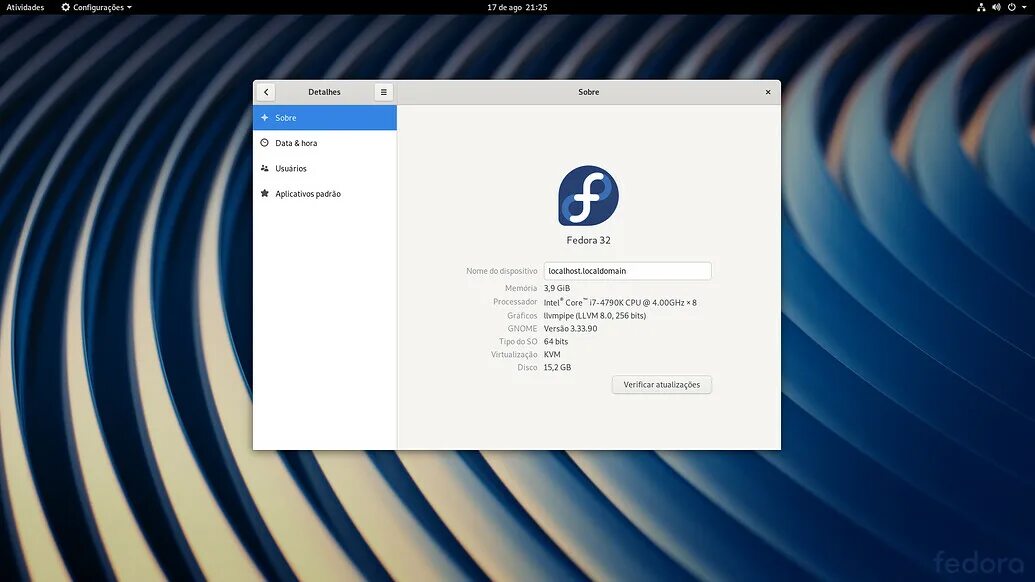Expand the system menu arrow in top bar

[x=1024, y=7]
